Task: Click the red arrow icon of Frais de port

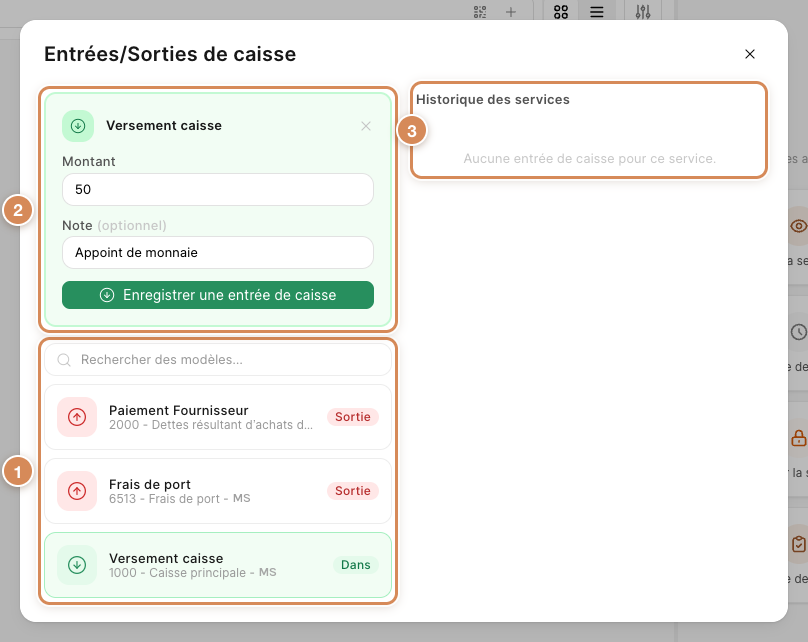Action: point(77,491)
